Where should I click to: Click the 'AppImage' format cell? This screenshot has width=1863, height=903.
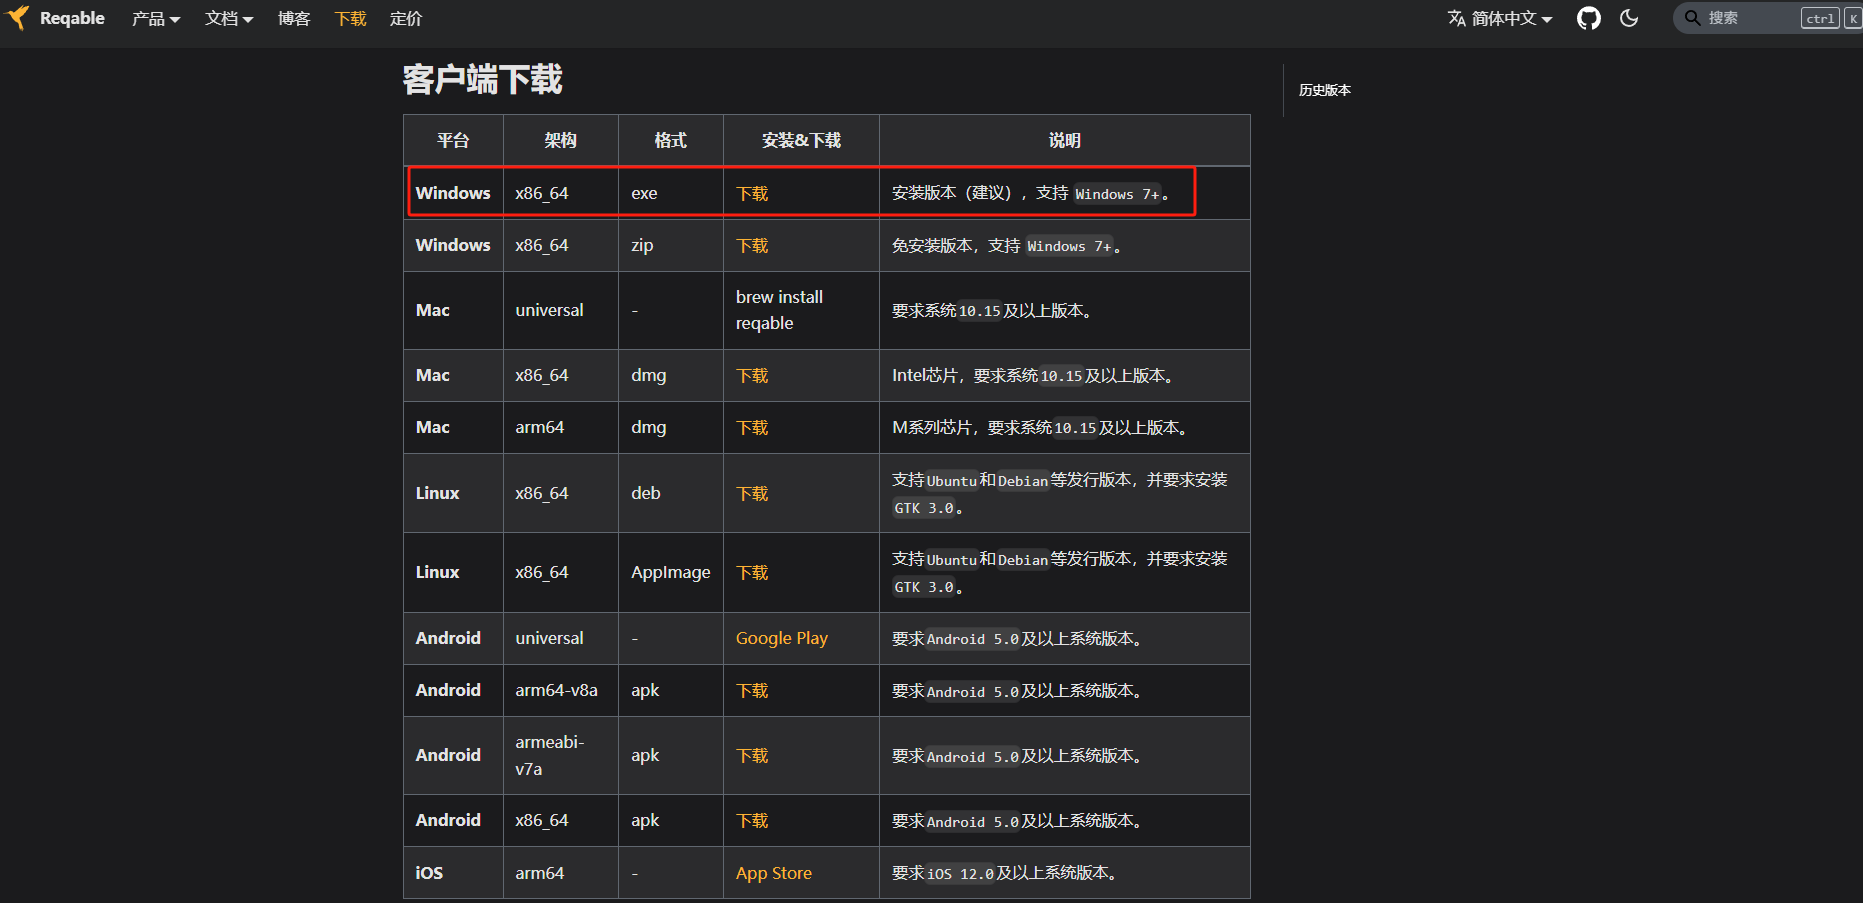671,572
